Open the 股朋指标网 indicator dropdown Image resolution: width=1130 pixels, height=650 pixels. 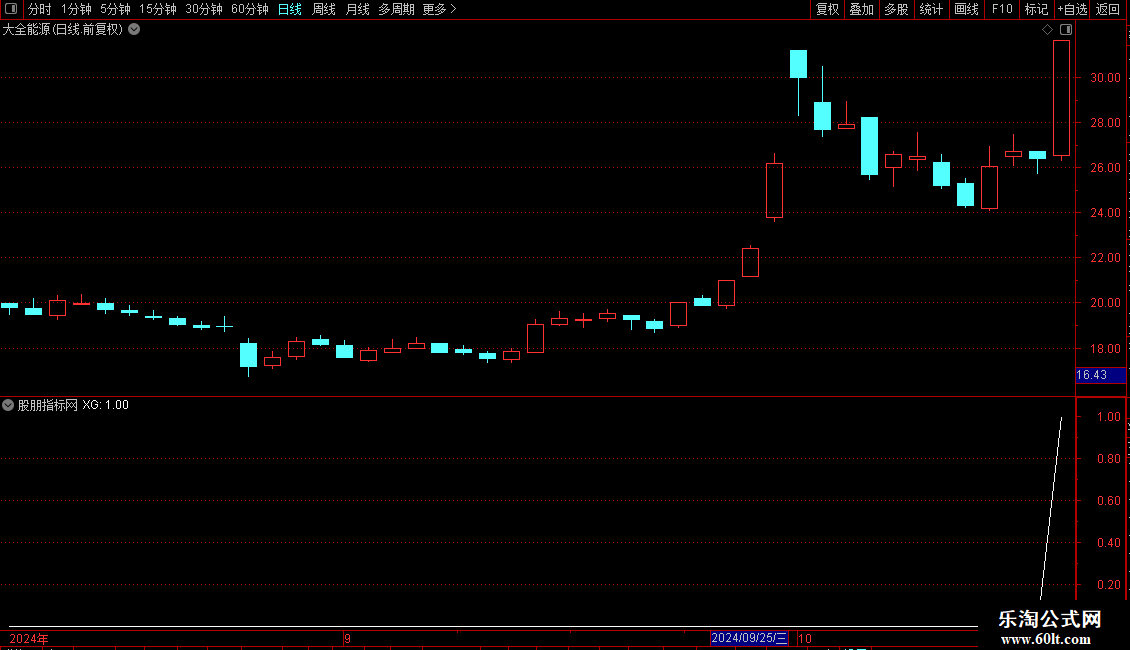coord(8,405)
